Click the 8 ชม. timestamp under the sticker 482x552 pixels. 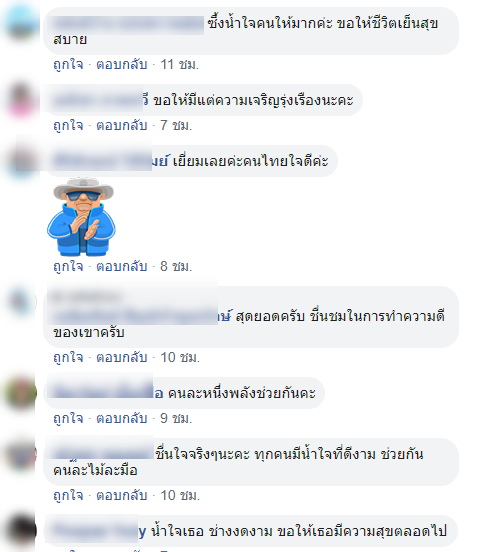(176, 266)
